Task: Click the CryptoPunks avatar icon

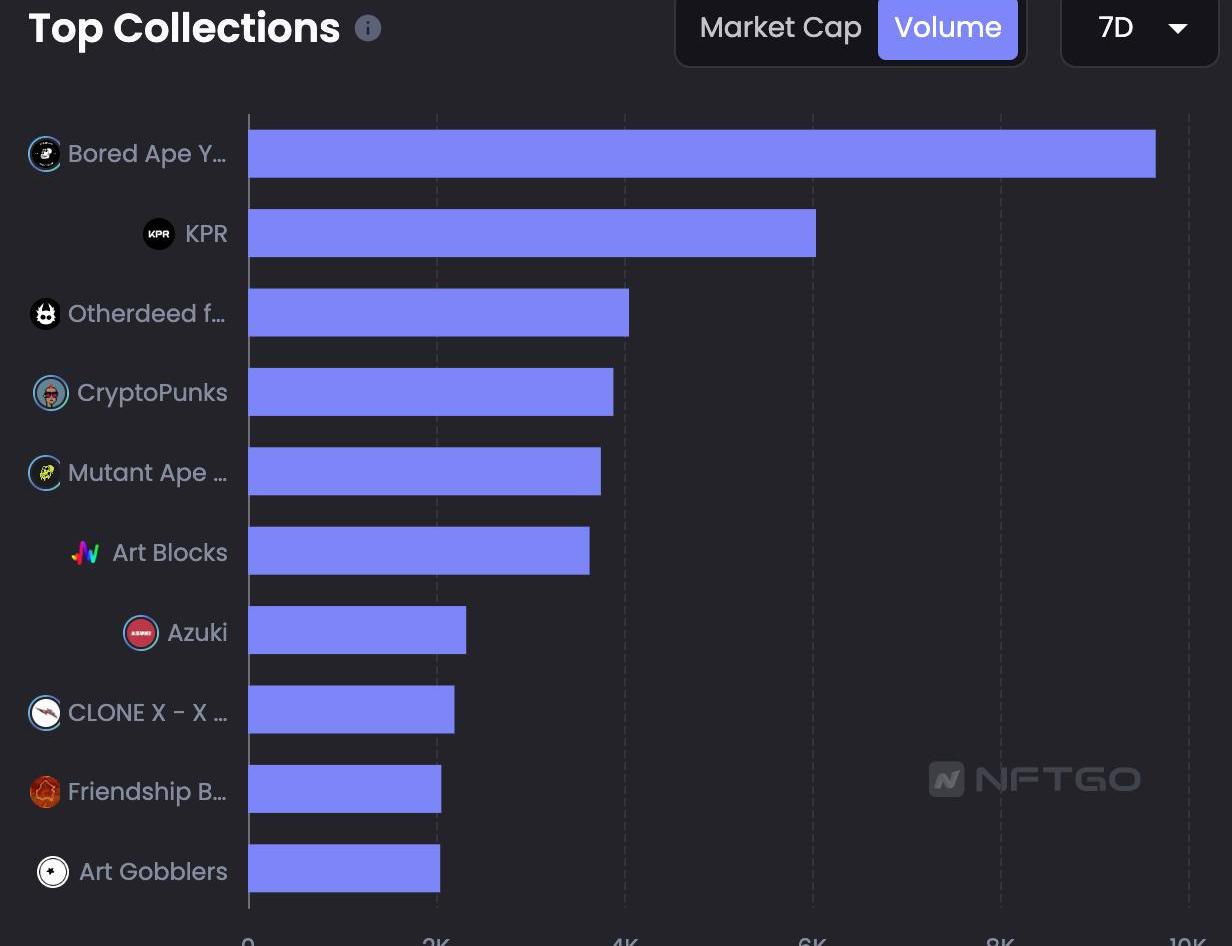Action: pos(51,393)
